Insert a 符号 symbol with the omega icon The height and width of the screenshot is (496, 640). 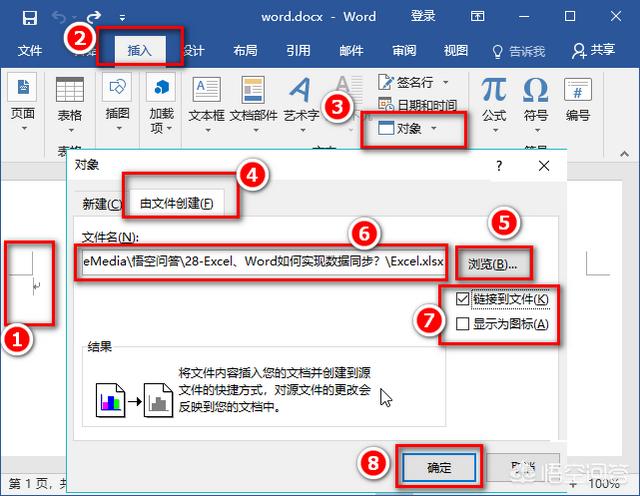point(536,89)
